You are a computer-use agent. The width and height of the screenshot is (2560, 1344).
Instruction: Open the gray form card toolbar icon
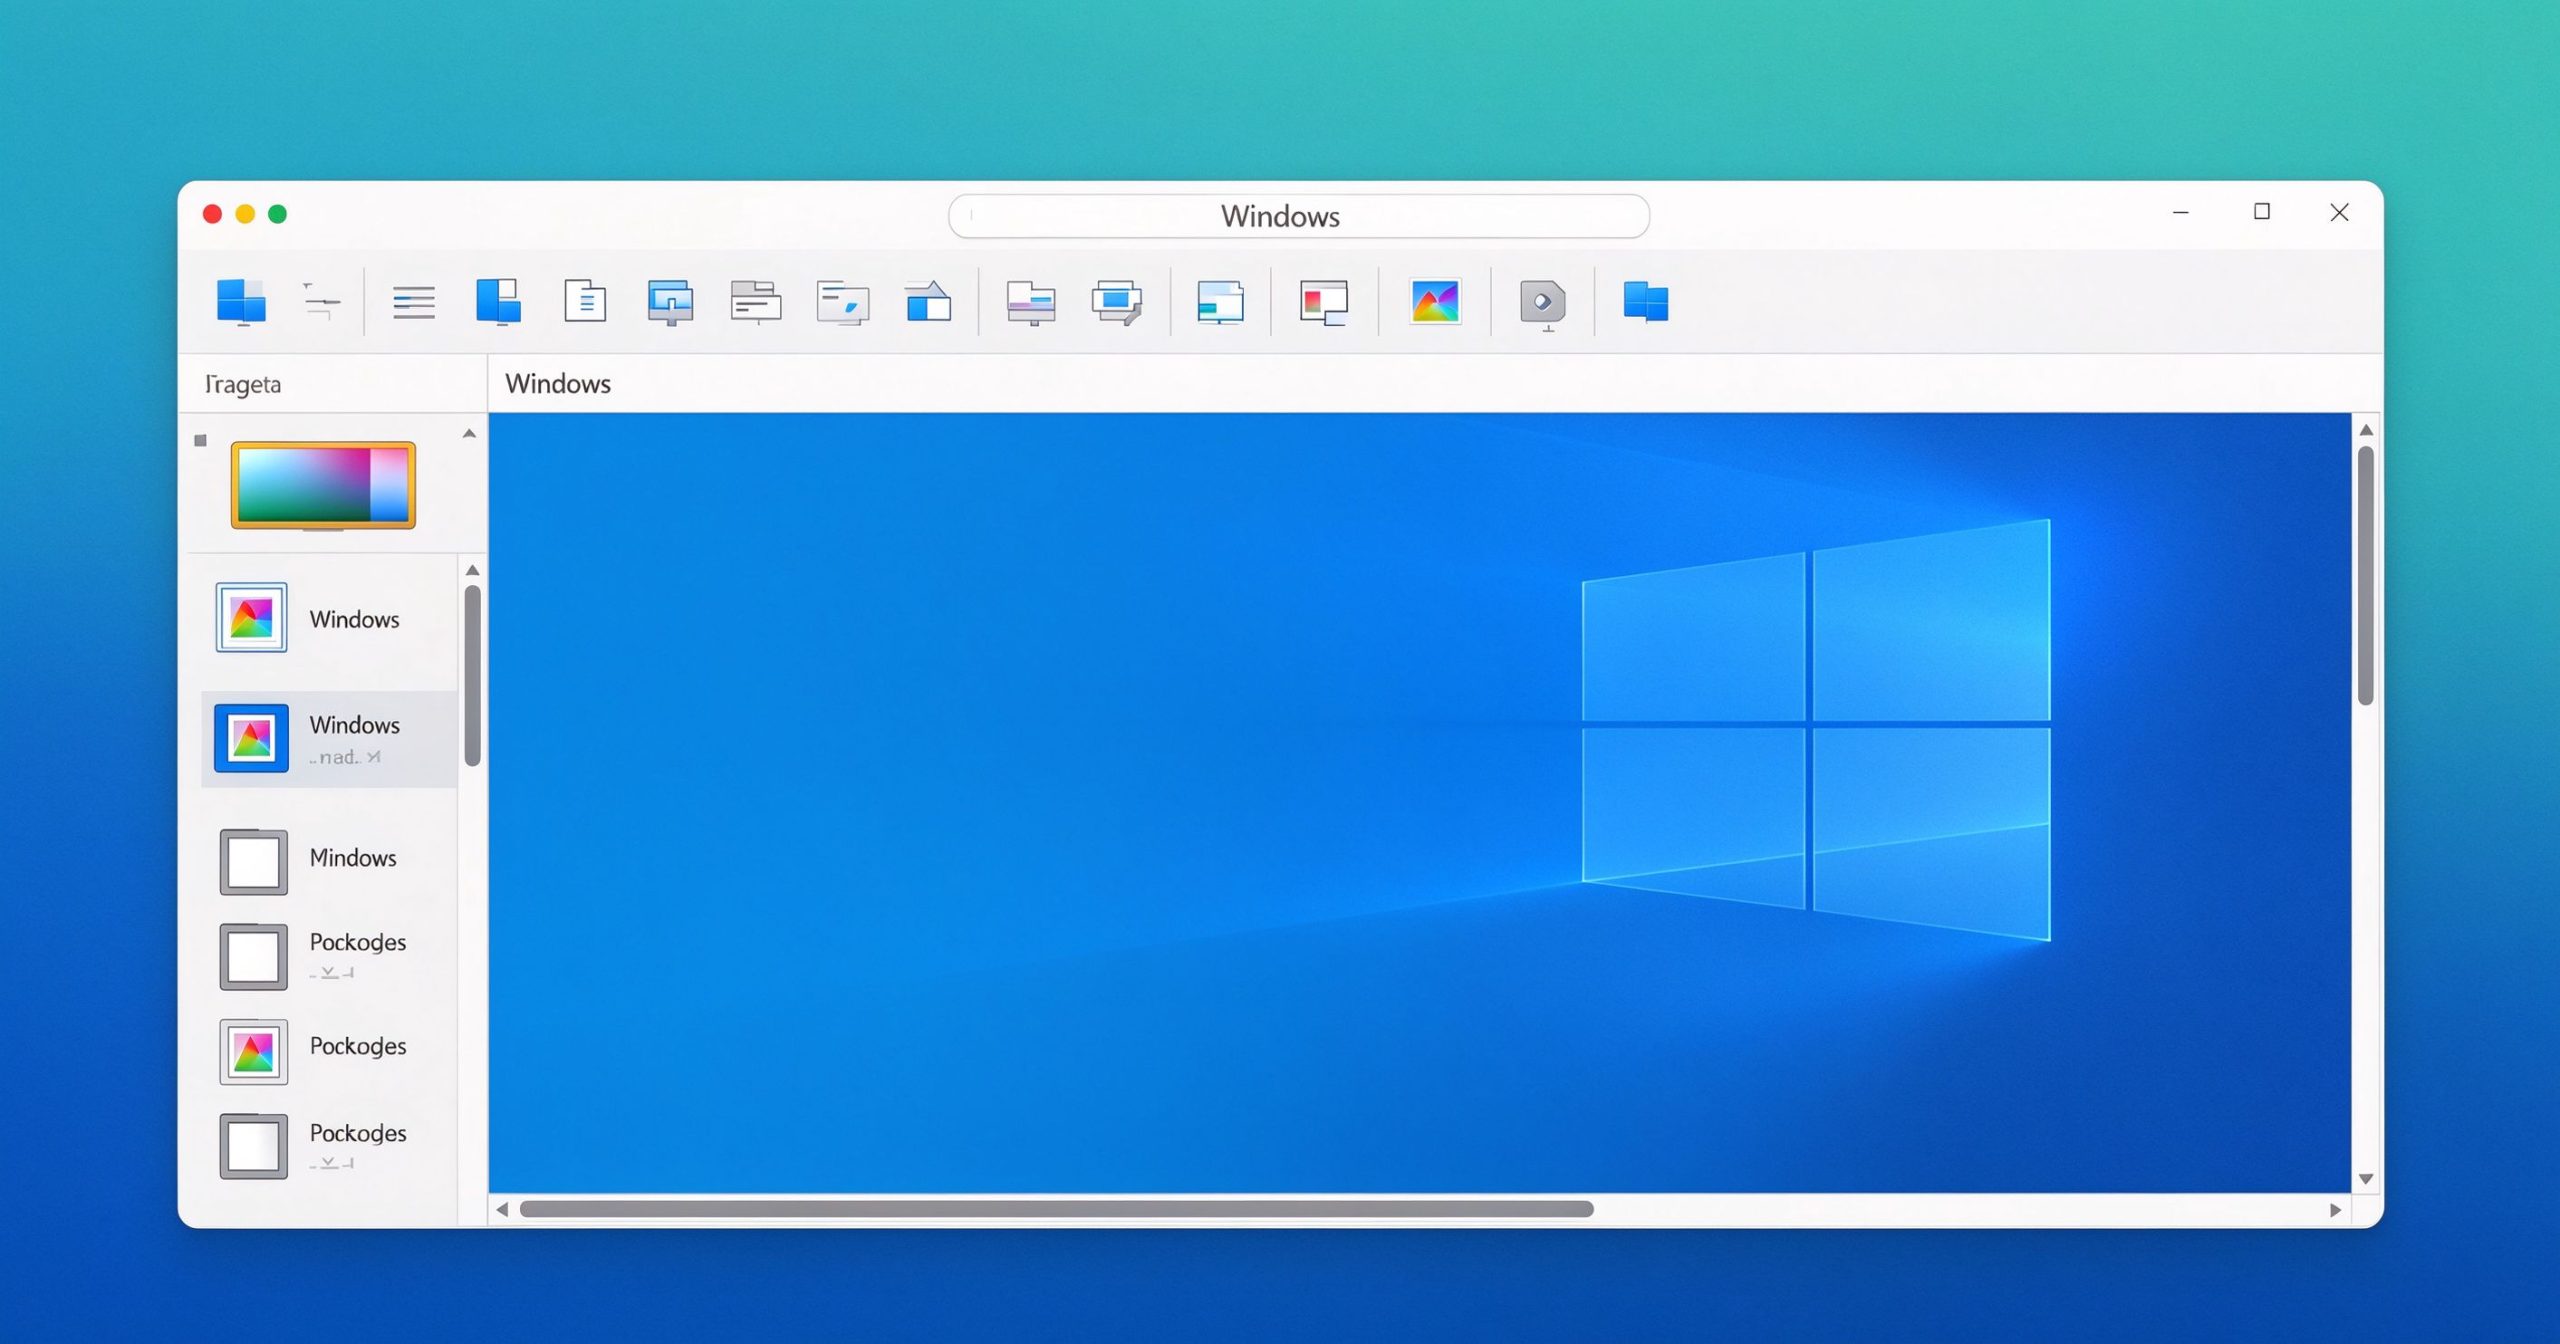coord(755,301)
